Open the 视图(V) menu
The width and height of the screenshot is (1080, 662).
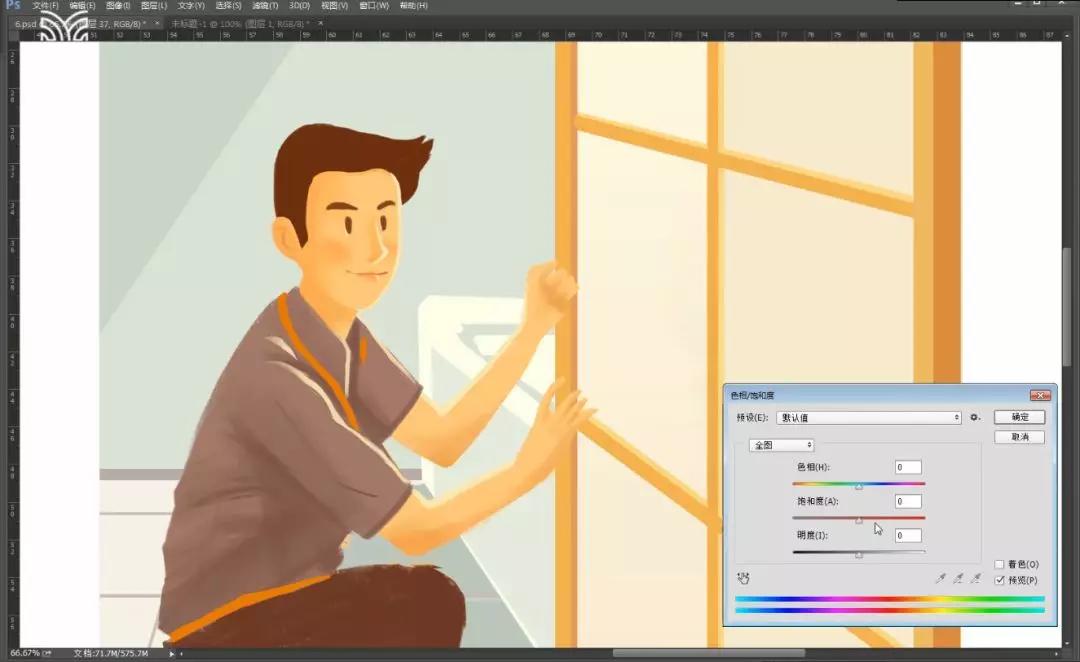pos(334,6)
